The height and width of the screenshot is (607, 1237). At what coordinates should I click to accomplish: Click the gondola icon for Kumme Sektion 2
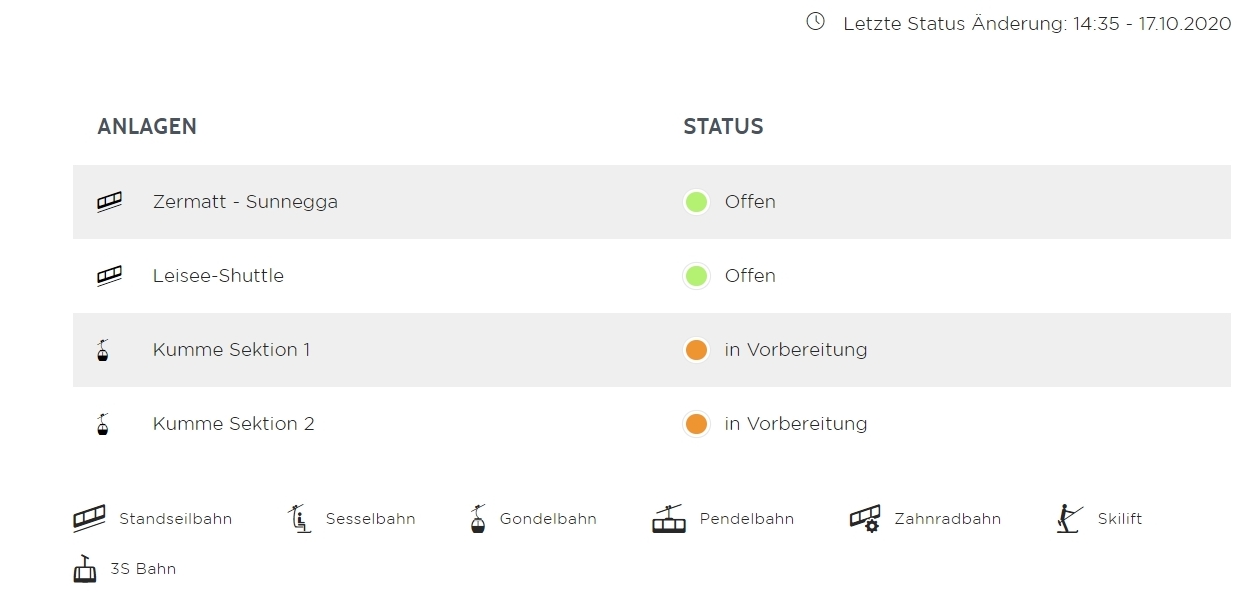tap(102, 424)
